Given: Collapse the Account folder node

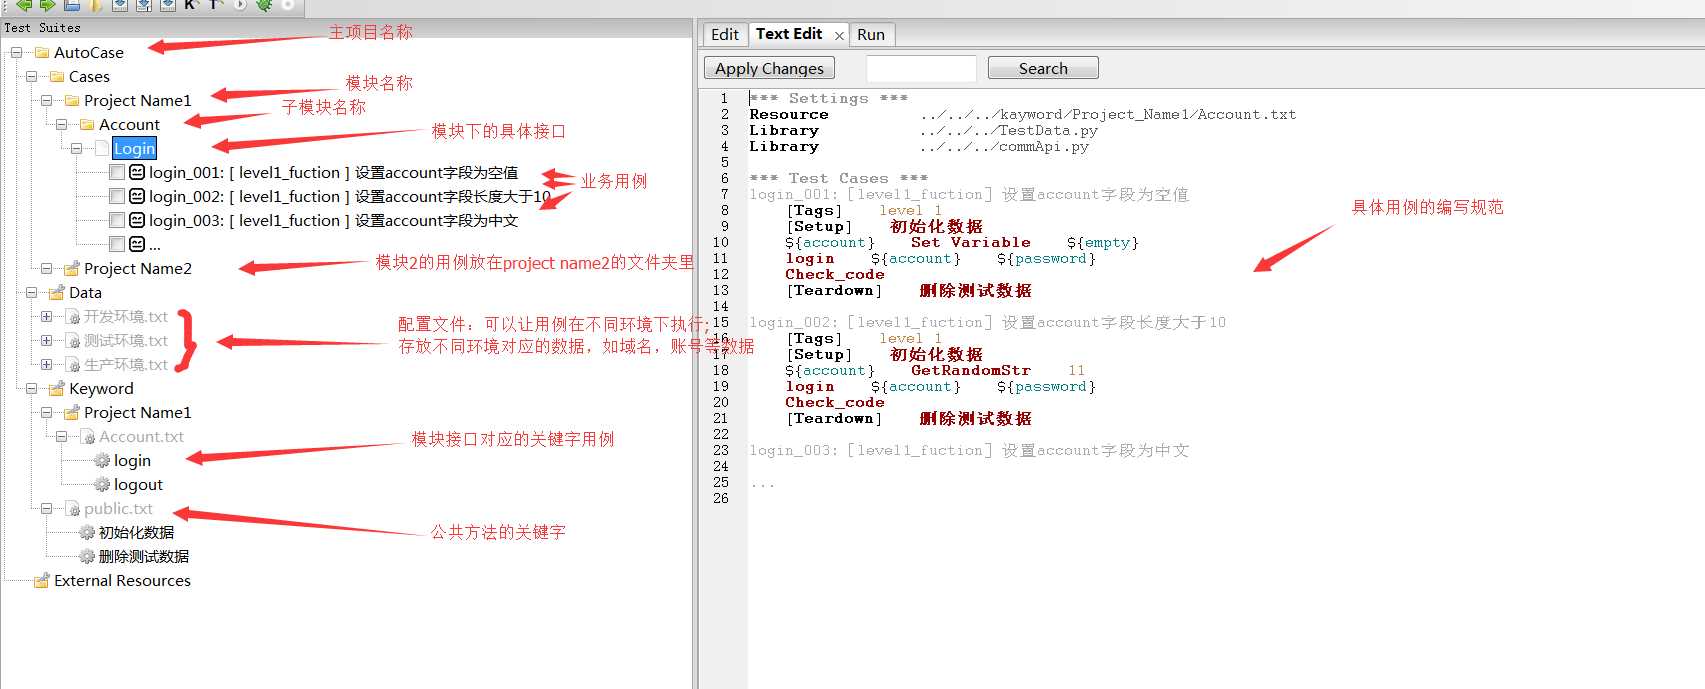Looking at the screenshot, I should pyautogui.click(x=61, y=124).
